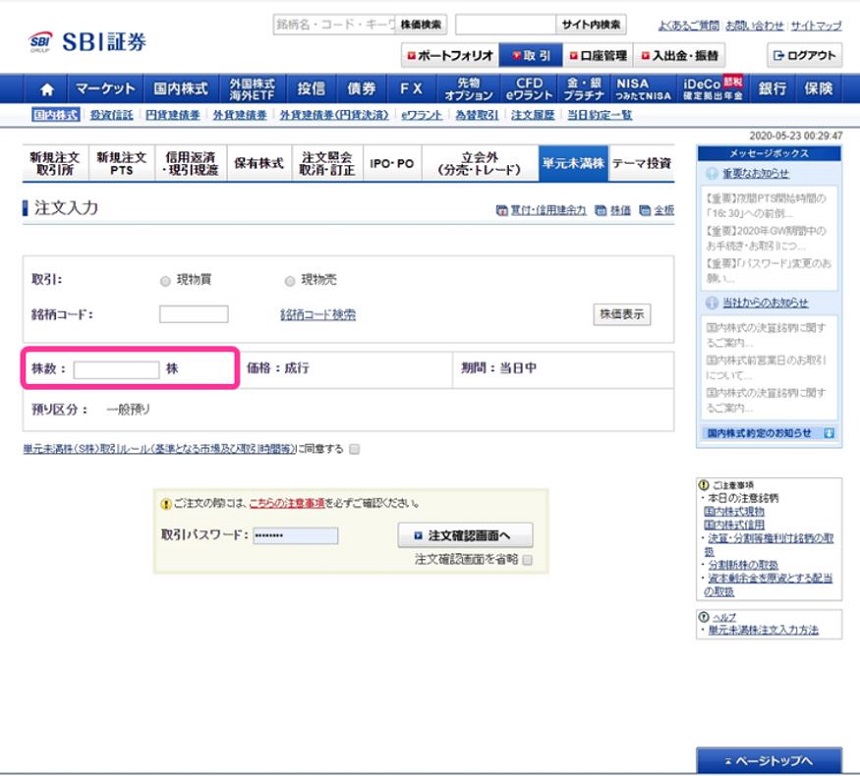The image size is (860, 776).
Task: Select the 現物売 radio button
Action: pos(290,281)
